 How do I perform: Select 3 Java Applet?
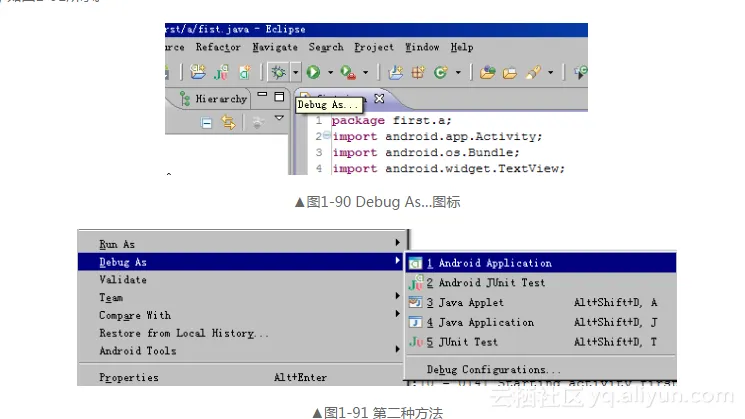coord(541,302)
